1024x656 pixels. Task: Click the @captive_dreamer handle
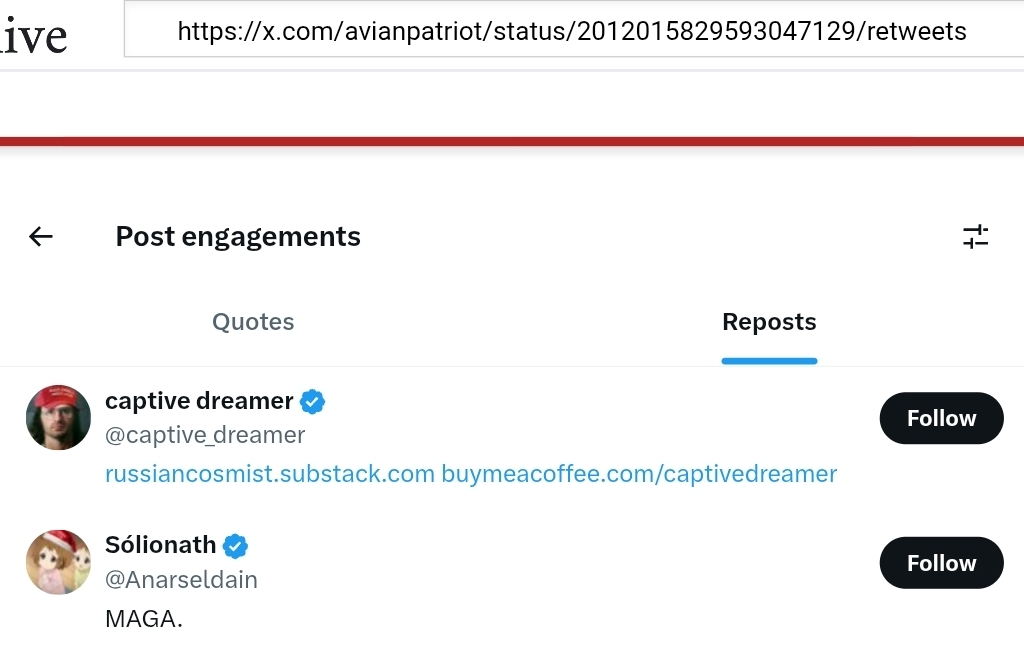tap(205, 435)
